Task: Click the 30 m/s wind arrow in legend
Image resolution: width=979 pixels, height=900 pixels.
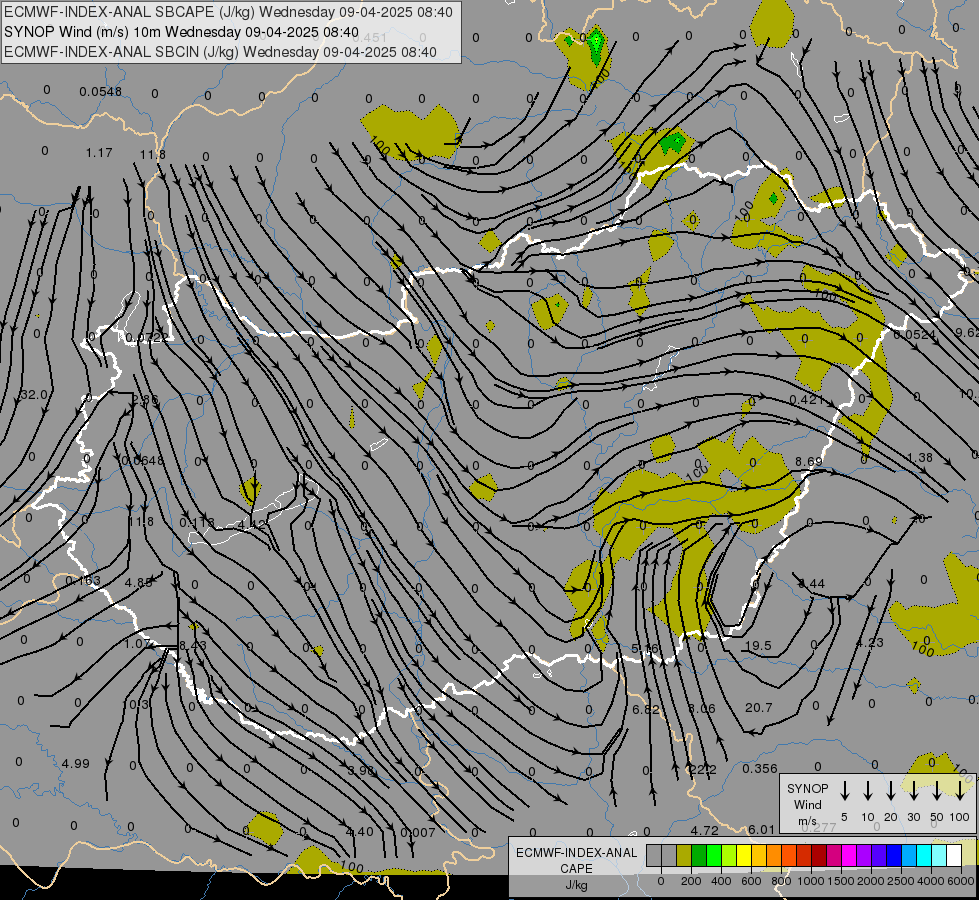Action: [913, 791]
